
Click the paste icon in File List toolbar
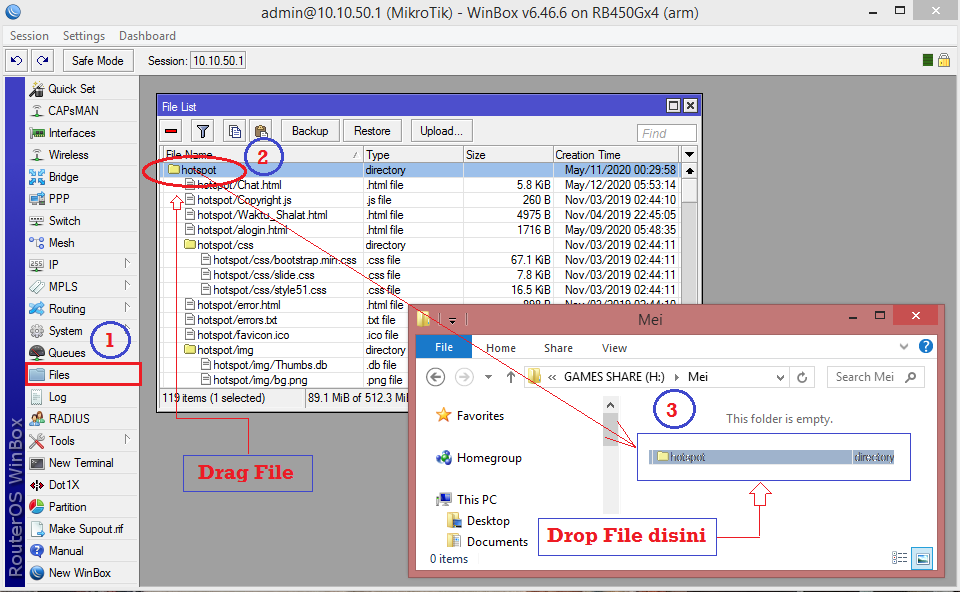pyautogui.click(x=261, y=131)
